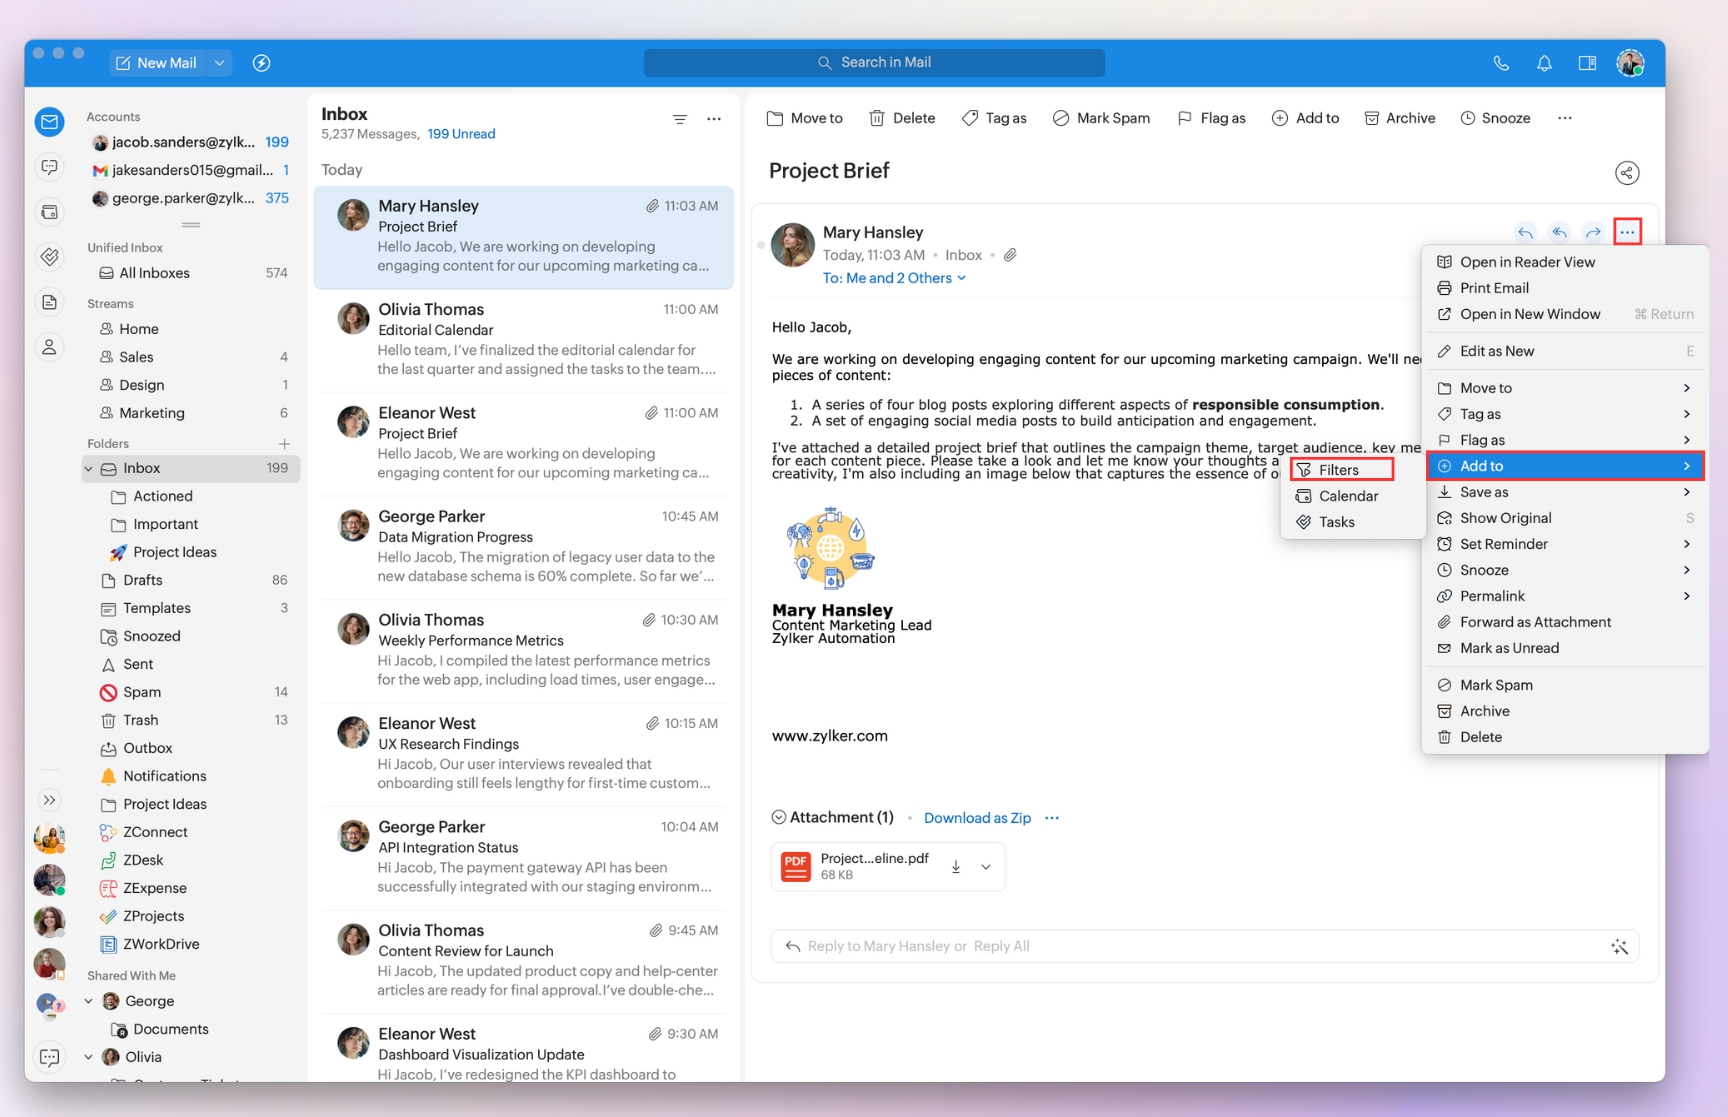
Task: Open attachment section more options ellipsis
Action: point(1052,818)
